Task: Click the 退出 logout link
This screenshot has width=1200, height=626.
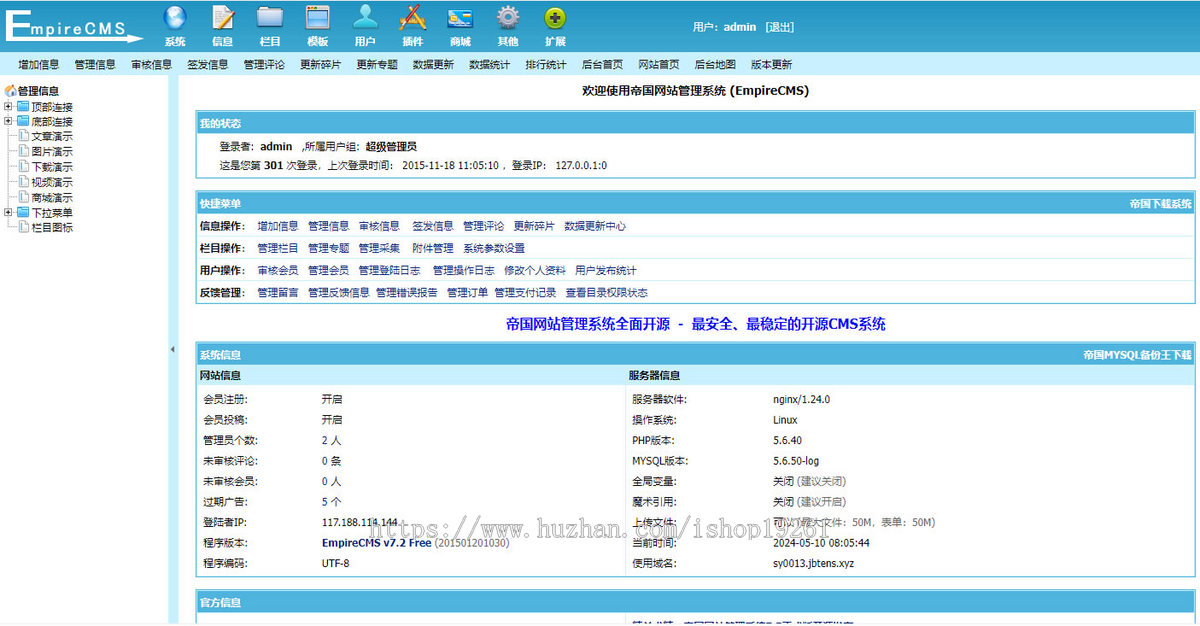Action: point(780,27)
